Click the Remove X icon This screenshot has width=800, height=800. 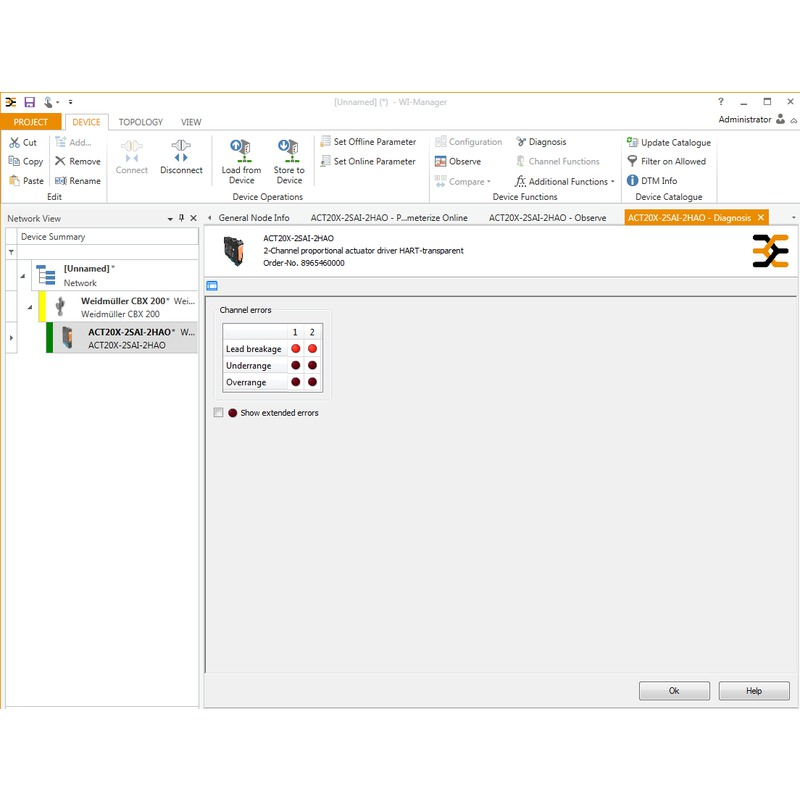60,161
